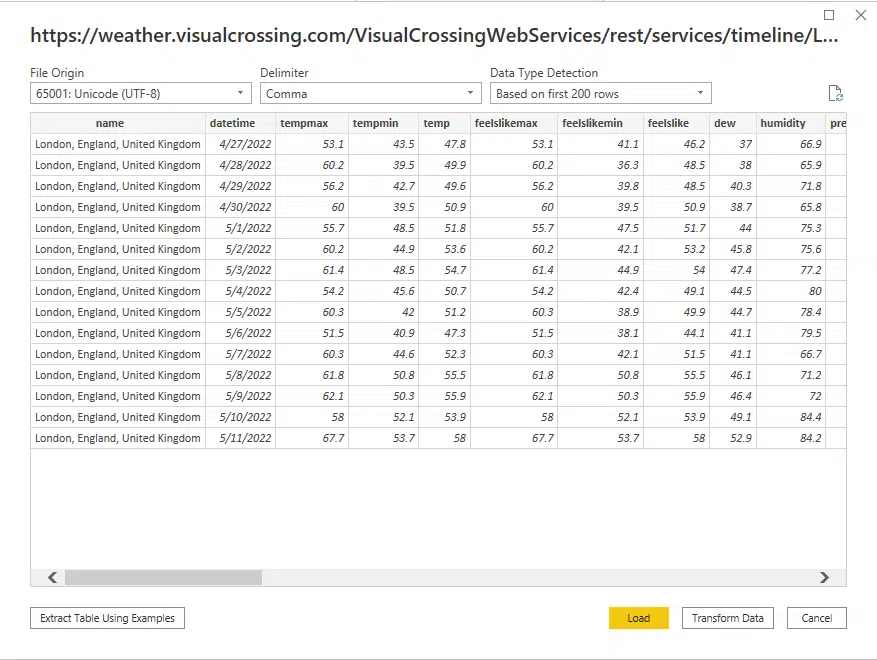Open the Data Type Detection dropdown
877x660 pixels.
[x=601, y=94]
